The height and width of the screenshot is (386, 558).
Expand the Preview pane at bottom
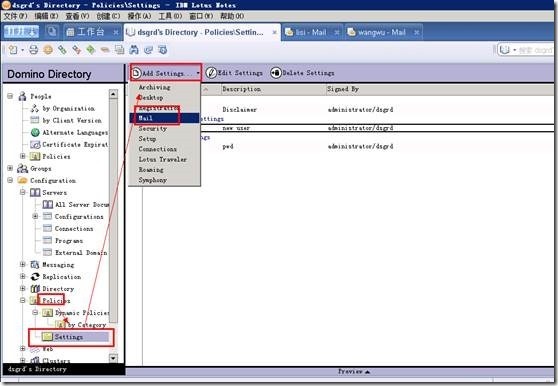pos(354,371)
